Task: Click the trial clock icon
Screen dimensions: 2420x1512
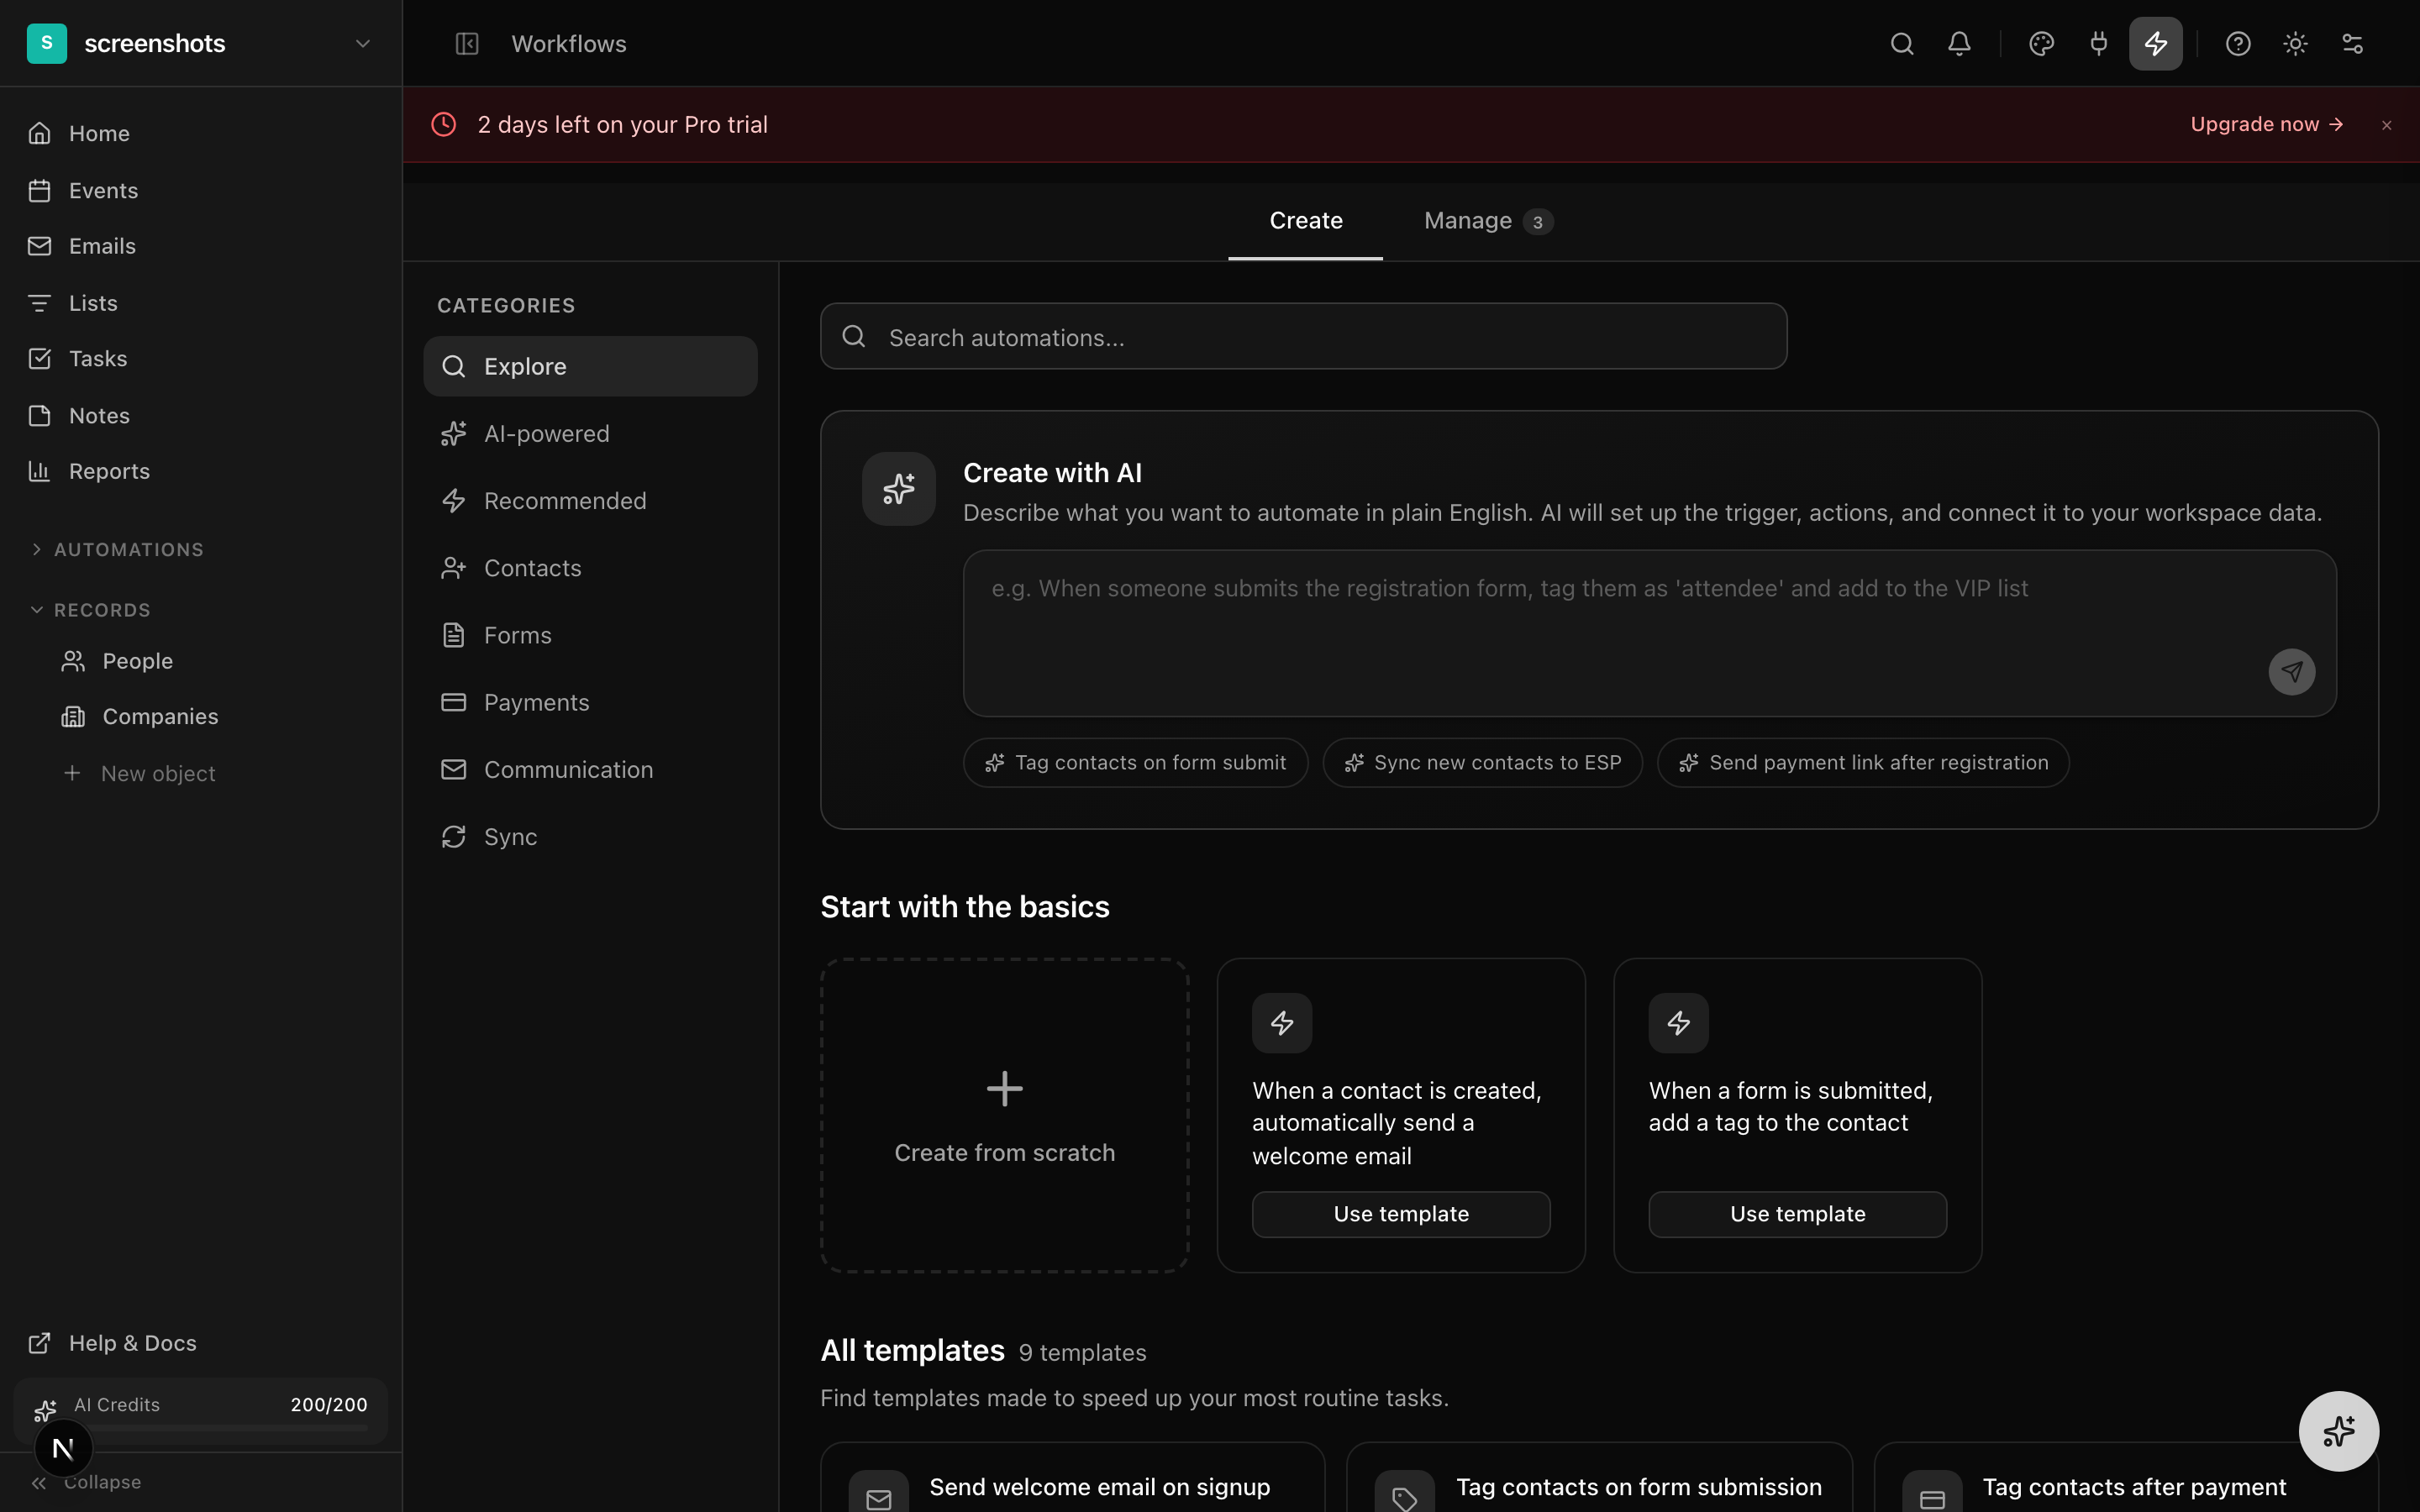Action: (x=443, y=124)
